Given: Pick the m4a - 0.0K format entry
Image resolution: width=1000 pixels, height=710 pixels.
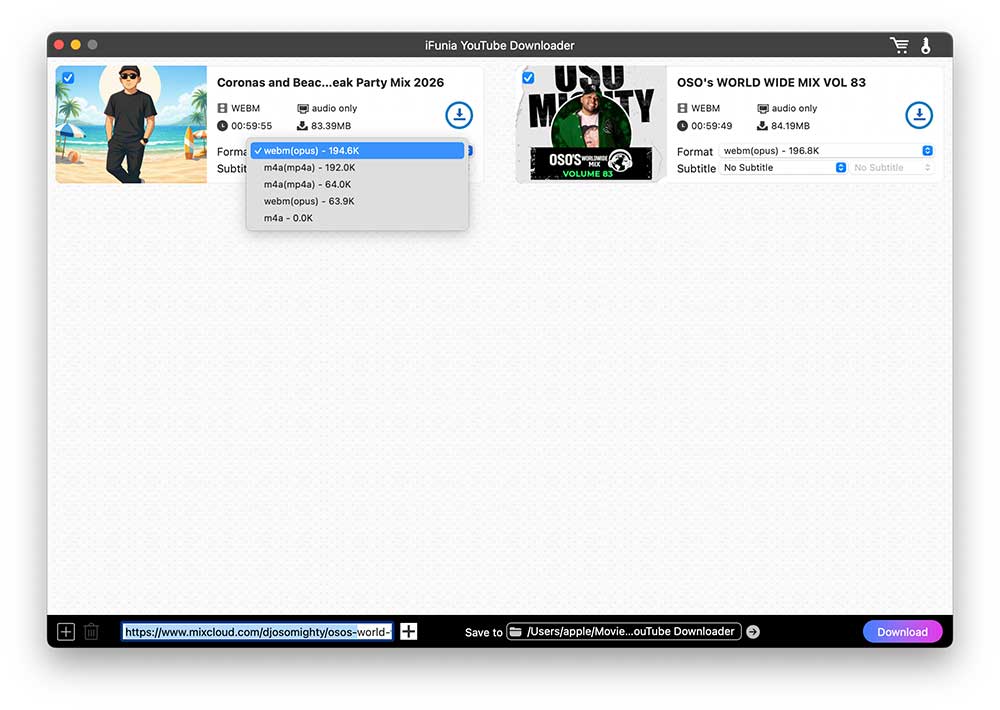Looking at the screenshot, I should click(288, 218).
